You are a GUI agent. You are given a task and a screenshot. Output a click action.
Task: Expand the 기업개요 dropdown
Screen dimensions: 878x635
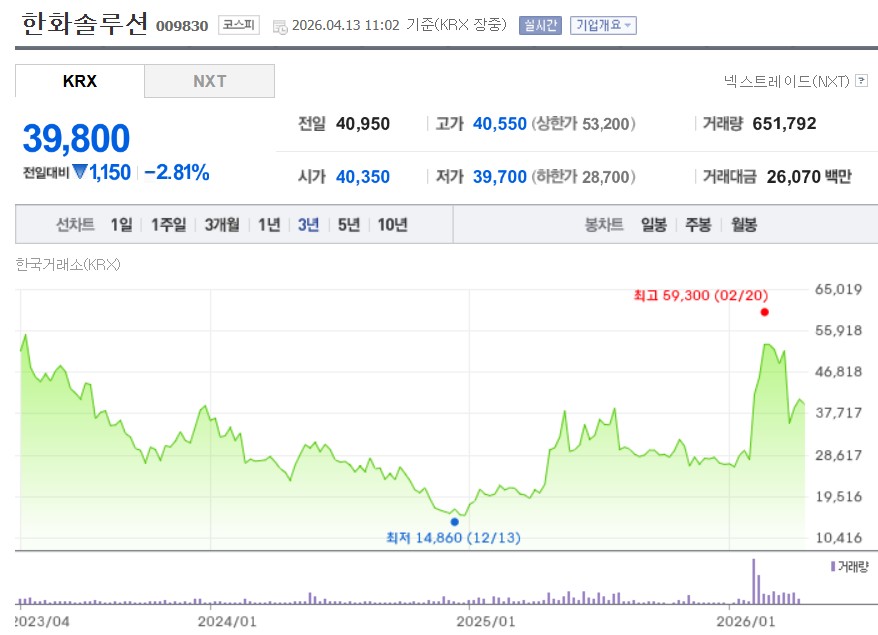click(x=603, y=25)
